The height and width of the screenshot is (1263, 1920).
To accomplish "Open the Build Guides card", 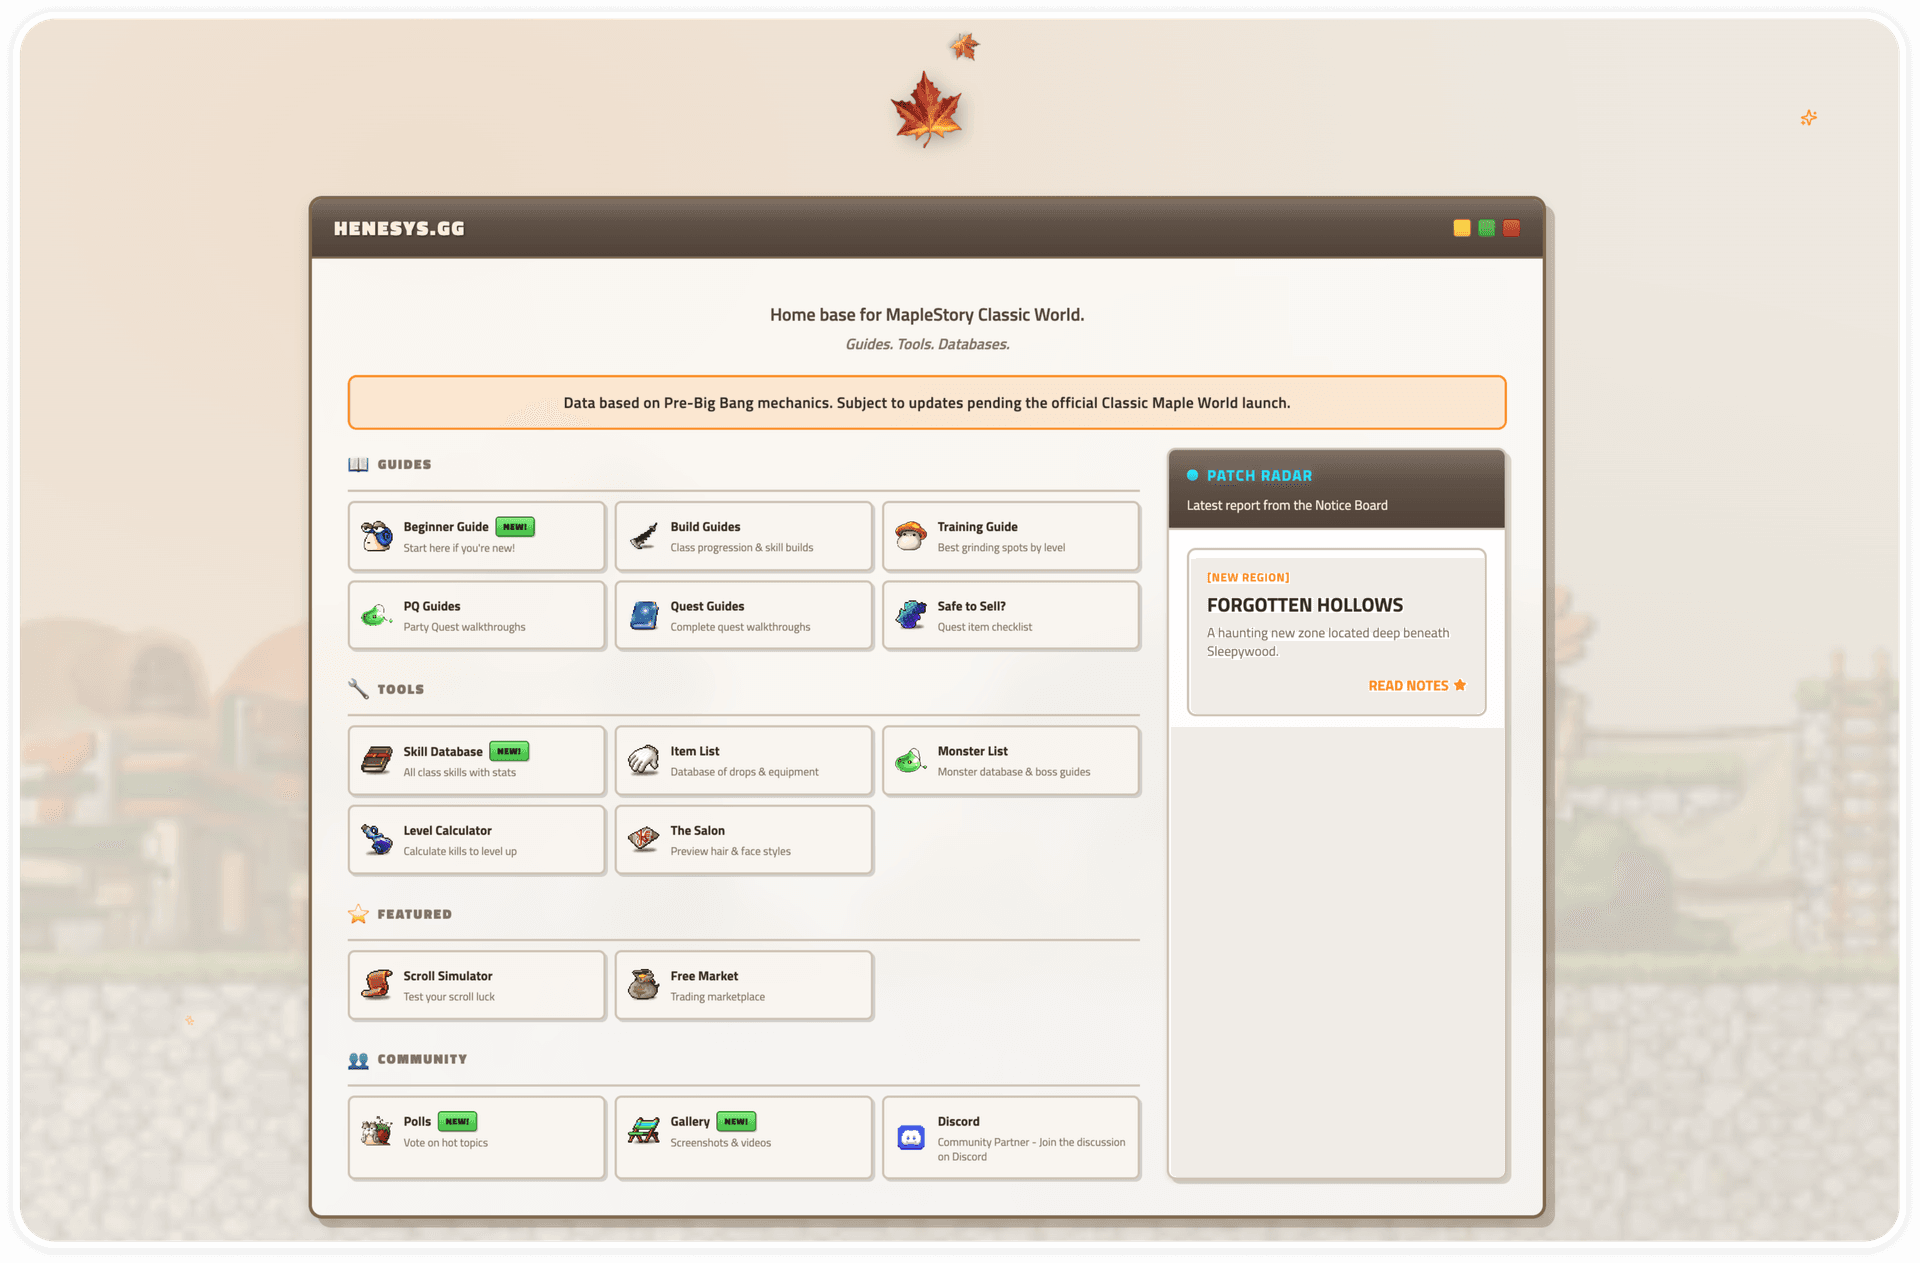I will coord(743,537).
